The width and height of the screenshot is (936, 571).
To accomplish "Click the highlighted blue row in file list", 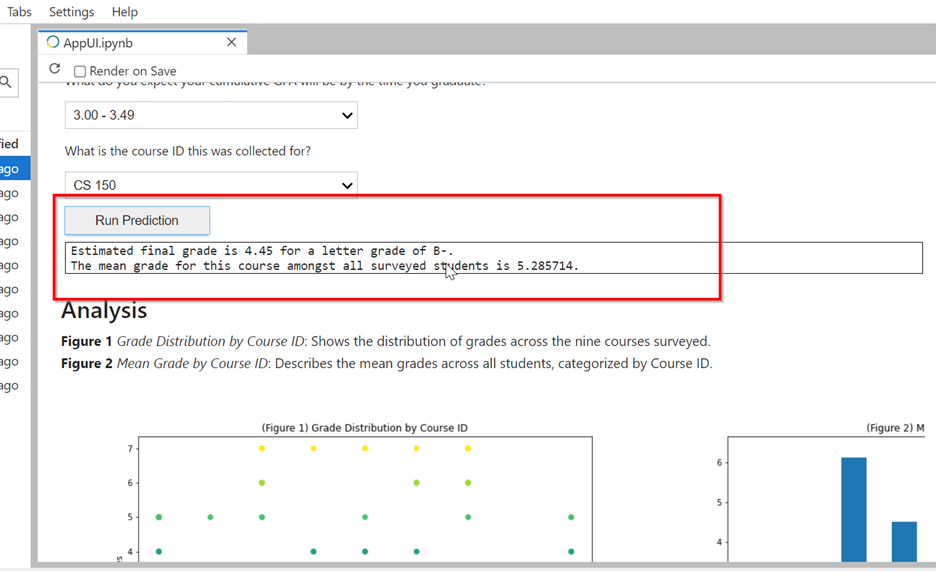I will 15,169.
